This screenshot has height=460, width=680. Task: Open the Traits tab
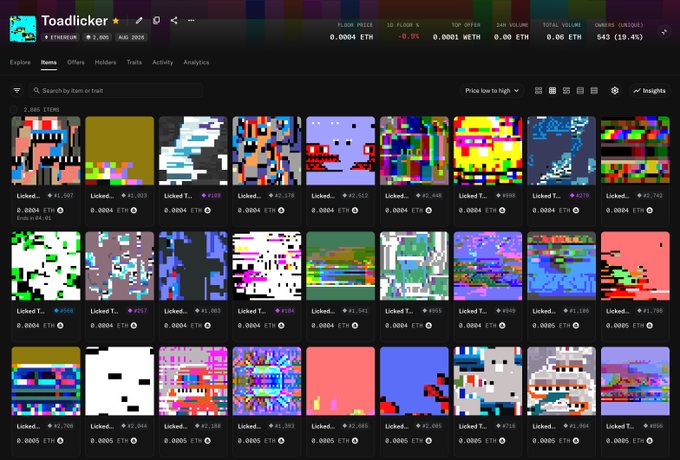(134, 62)
